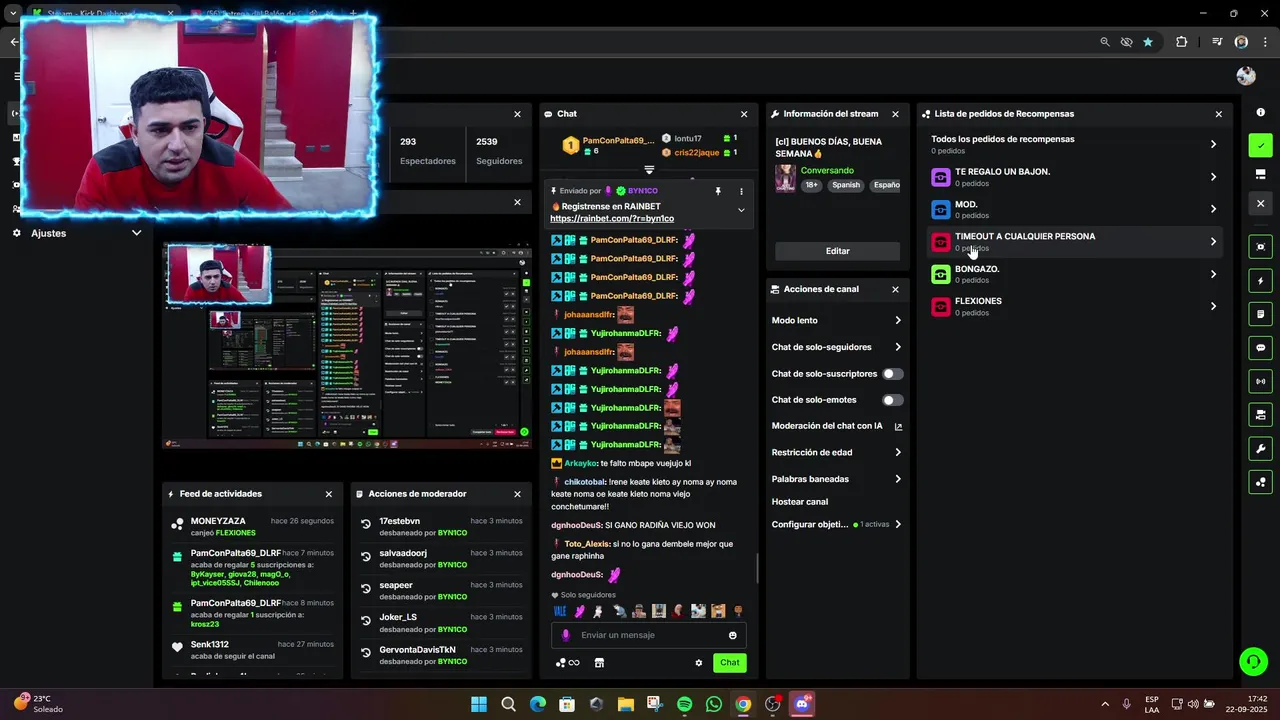Open Restricción de edad settings
Viewport: 1280px width, 720px height.
tap(837, 453)
